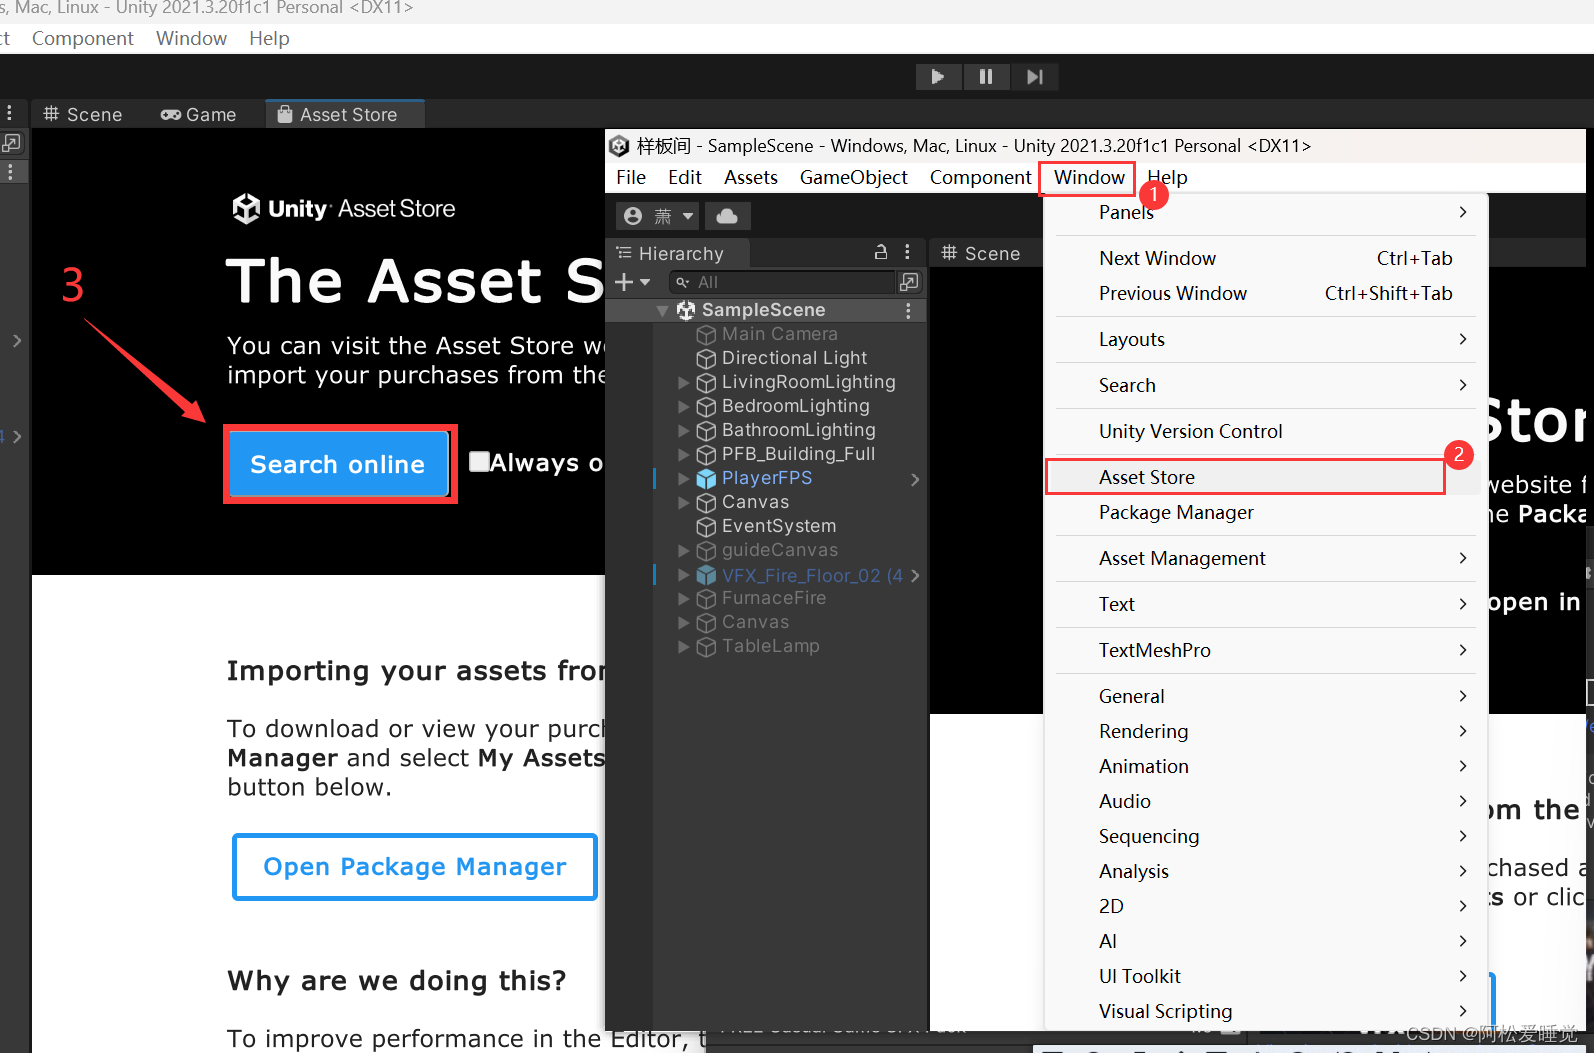1594x1053 pixels.
Task: Select Scene tab in inner window
Action: click(x=981, y=253)
